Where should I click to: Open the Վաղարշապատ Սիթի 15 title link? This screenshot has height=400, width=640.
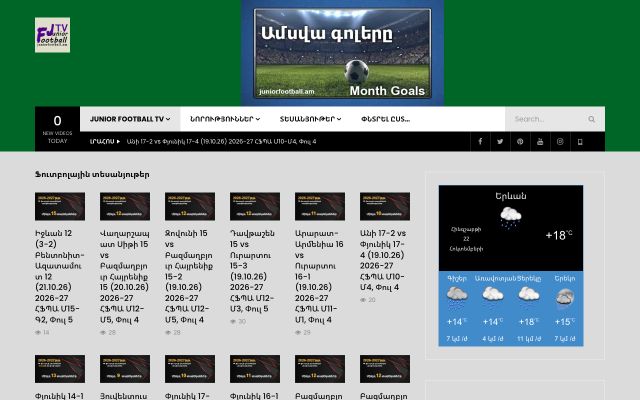[x=124, y=276]
